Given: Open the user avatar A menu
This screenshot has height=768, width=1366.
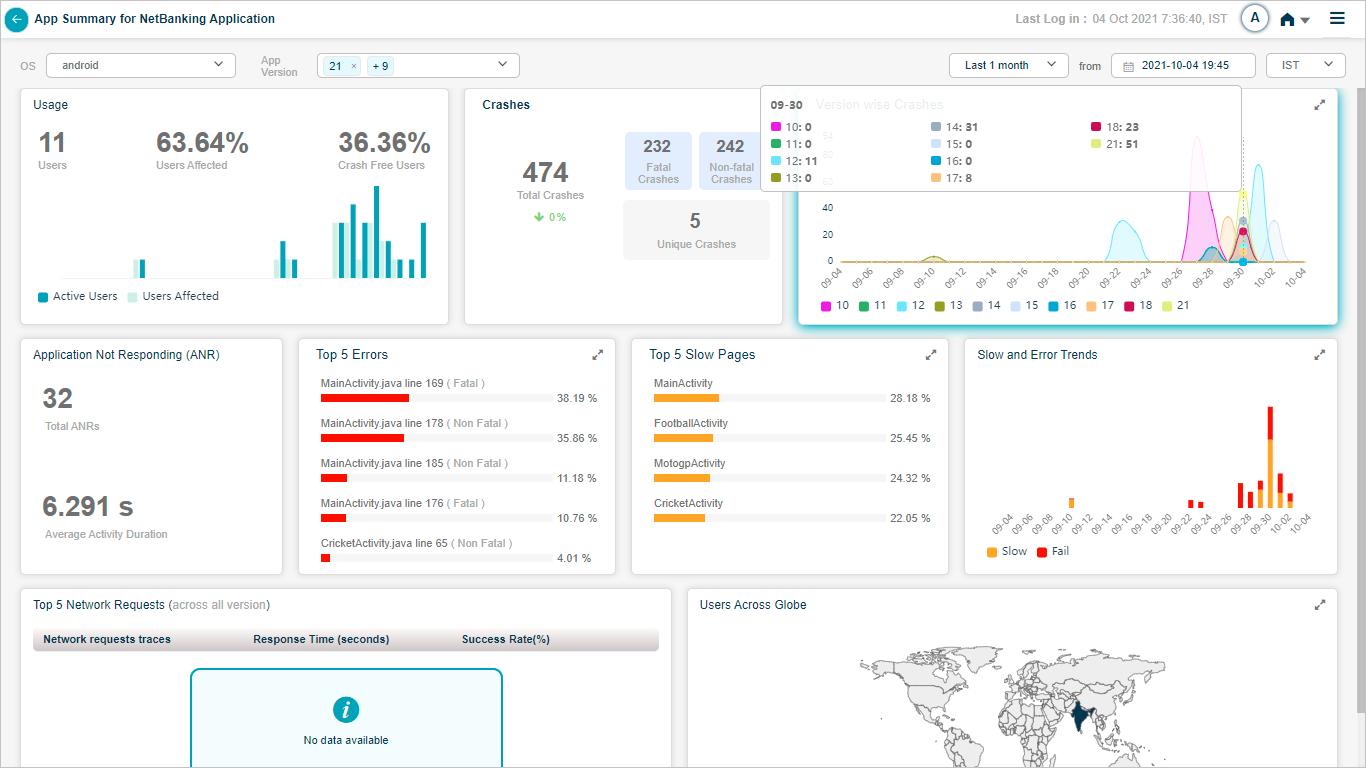Looking at the screenshot, I should [1254, 18].
